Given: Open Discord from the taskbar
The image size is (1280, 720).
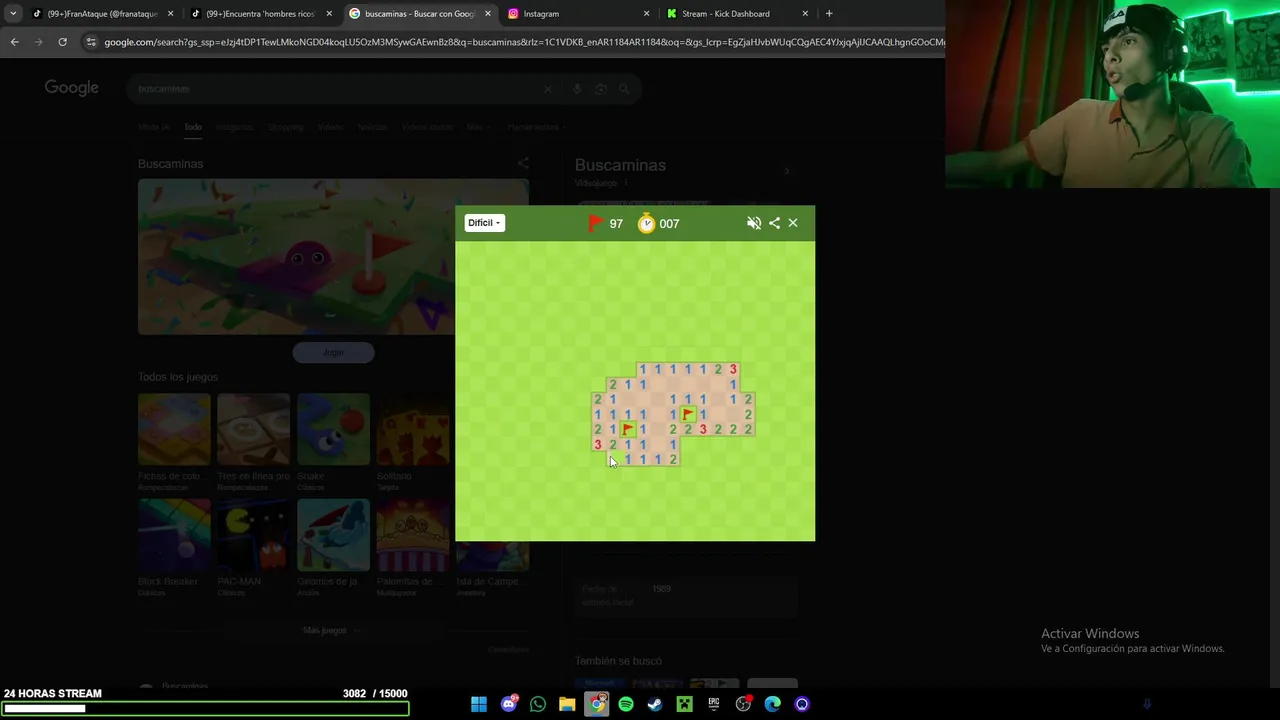Looking at the screenshot, I should (x=509, y=704).
